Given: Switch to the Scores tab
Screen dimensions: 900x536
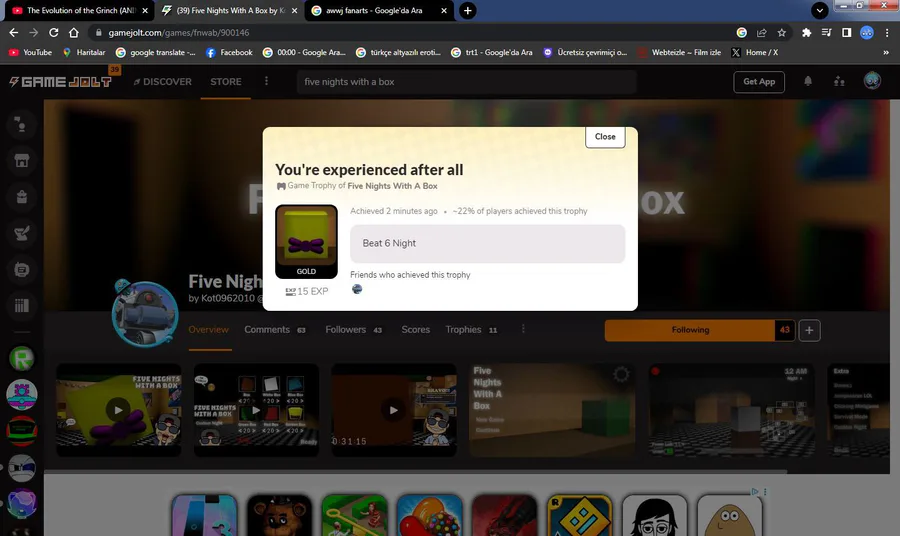Looking at the screenshot, I should [416, 329].
